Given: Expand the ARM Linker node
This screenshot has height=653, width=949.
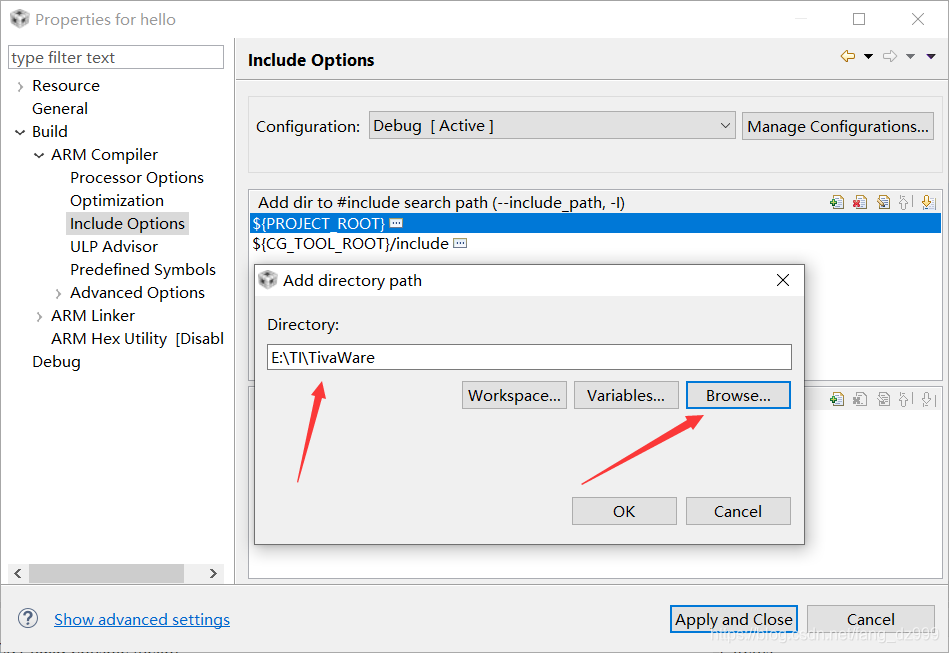Looking at the screenshot, I should pos(39,317).
